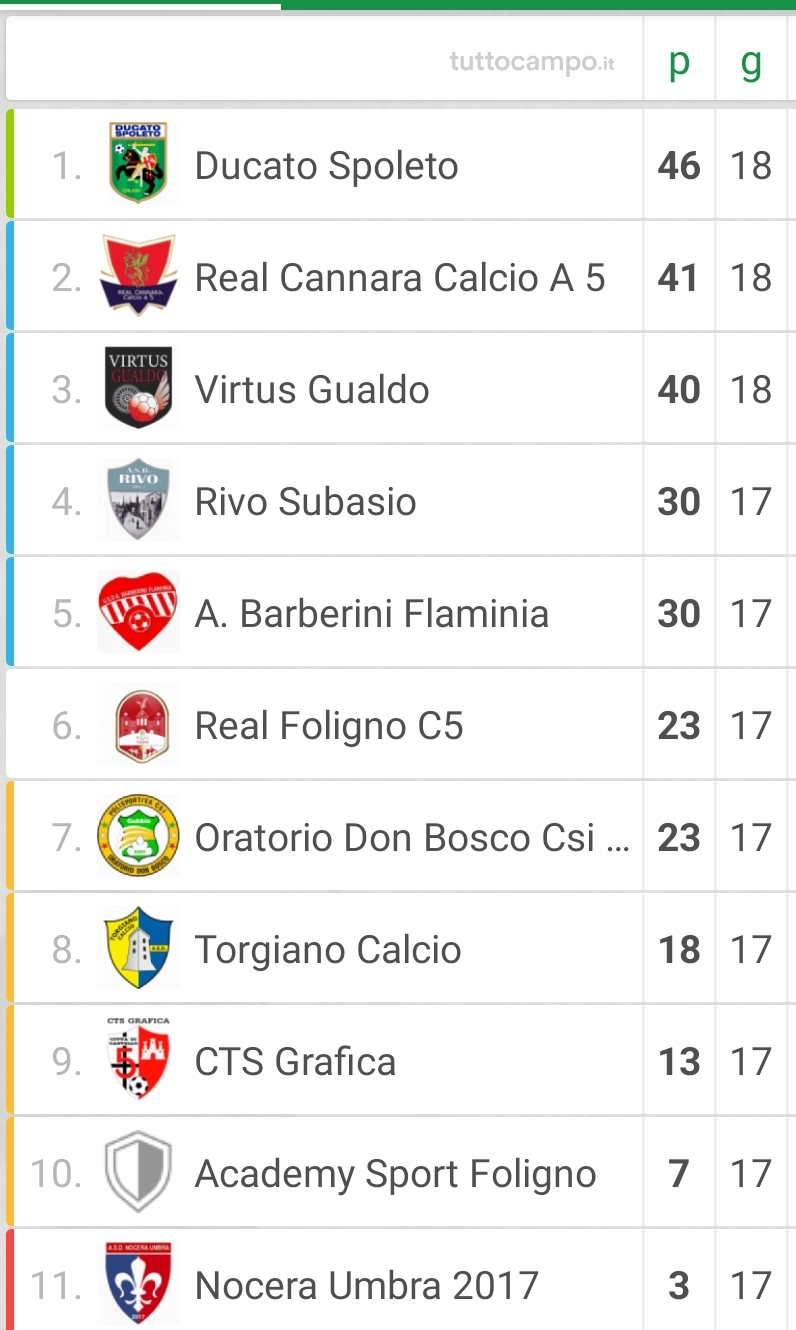
Task: Open the Nocera Umbra 2017 team link
Action: click(367, 1285)
